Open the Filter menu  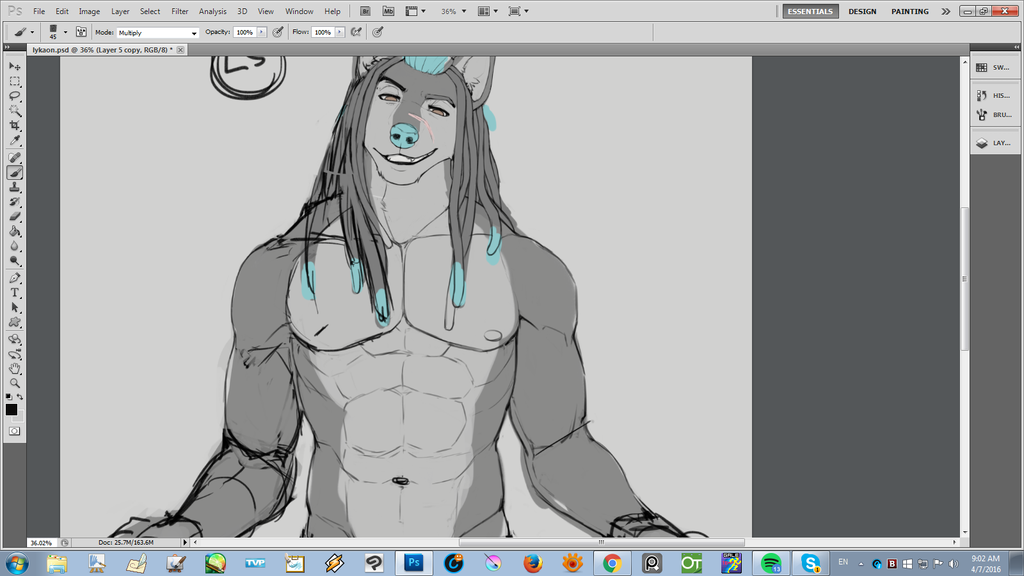click(x=179, y=11)
